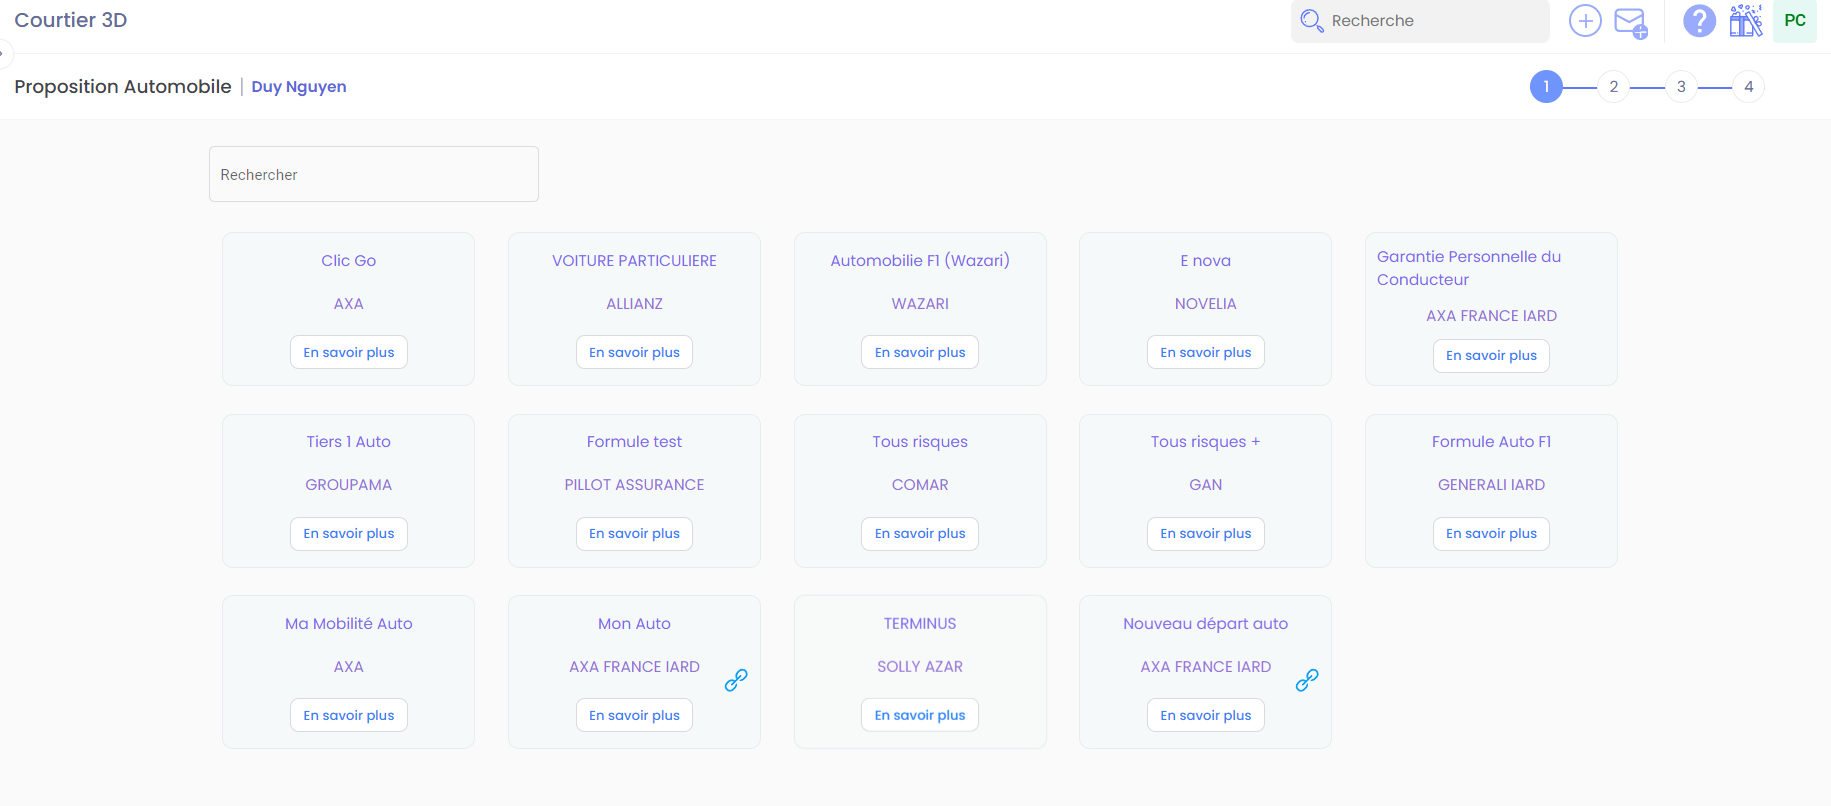Click the link icon on Nouveau départ auto

[1307, 680]
